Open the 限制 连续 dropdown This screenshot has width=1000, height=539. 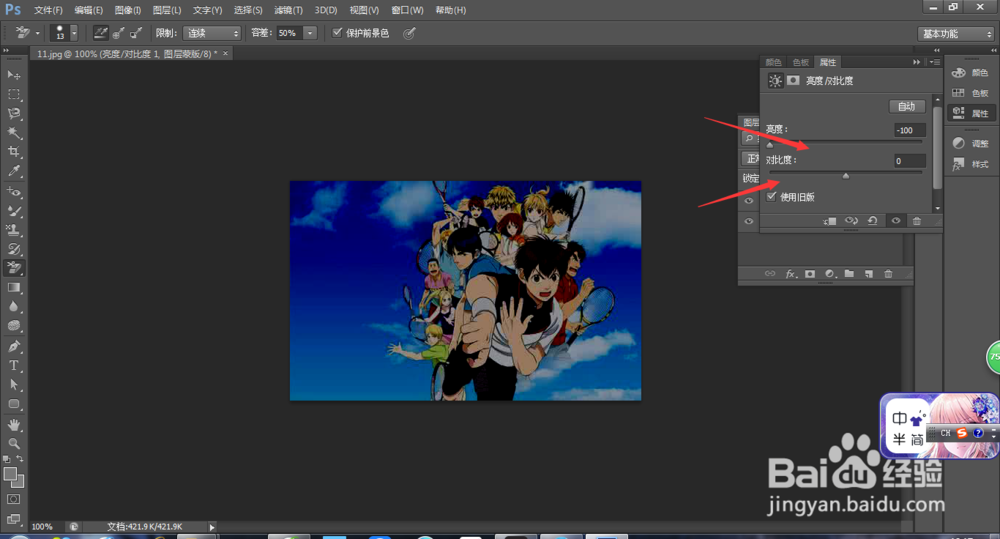[x=212, y=33]
